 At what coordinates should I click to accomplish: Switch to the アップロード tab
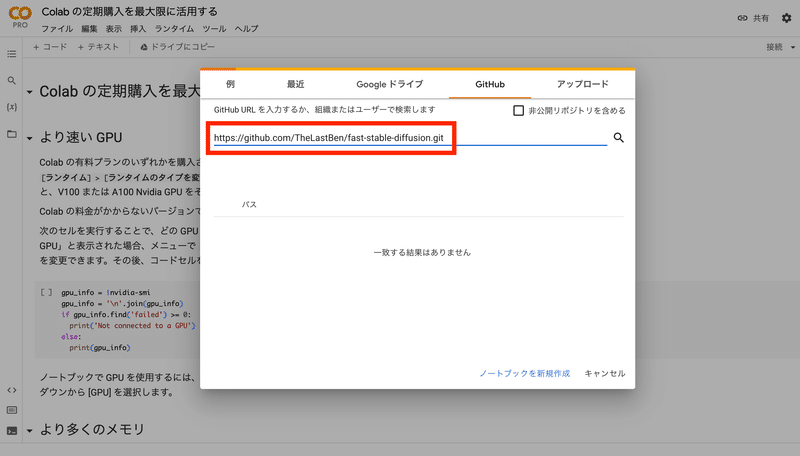[583, 84]
